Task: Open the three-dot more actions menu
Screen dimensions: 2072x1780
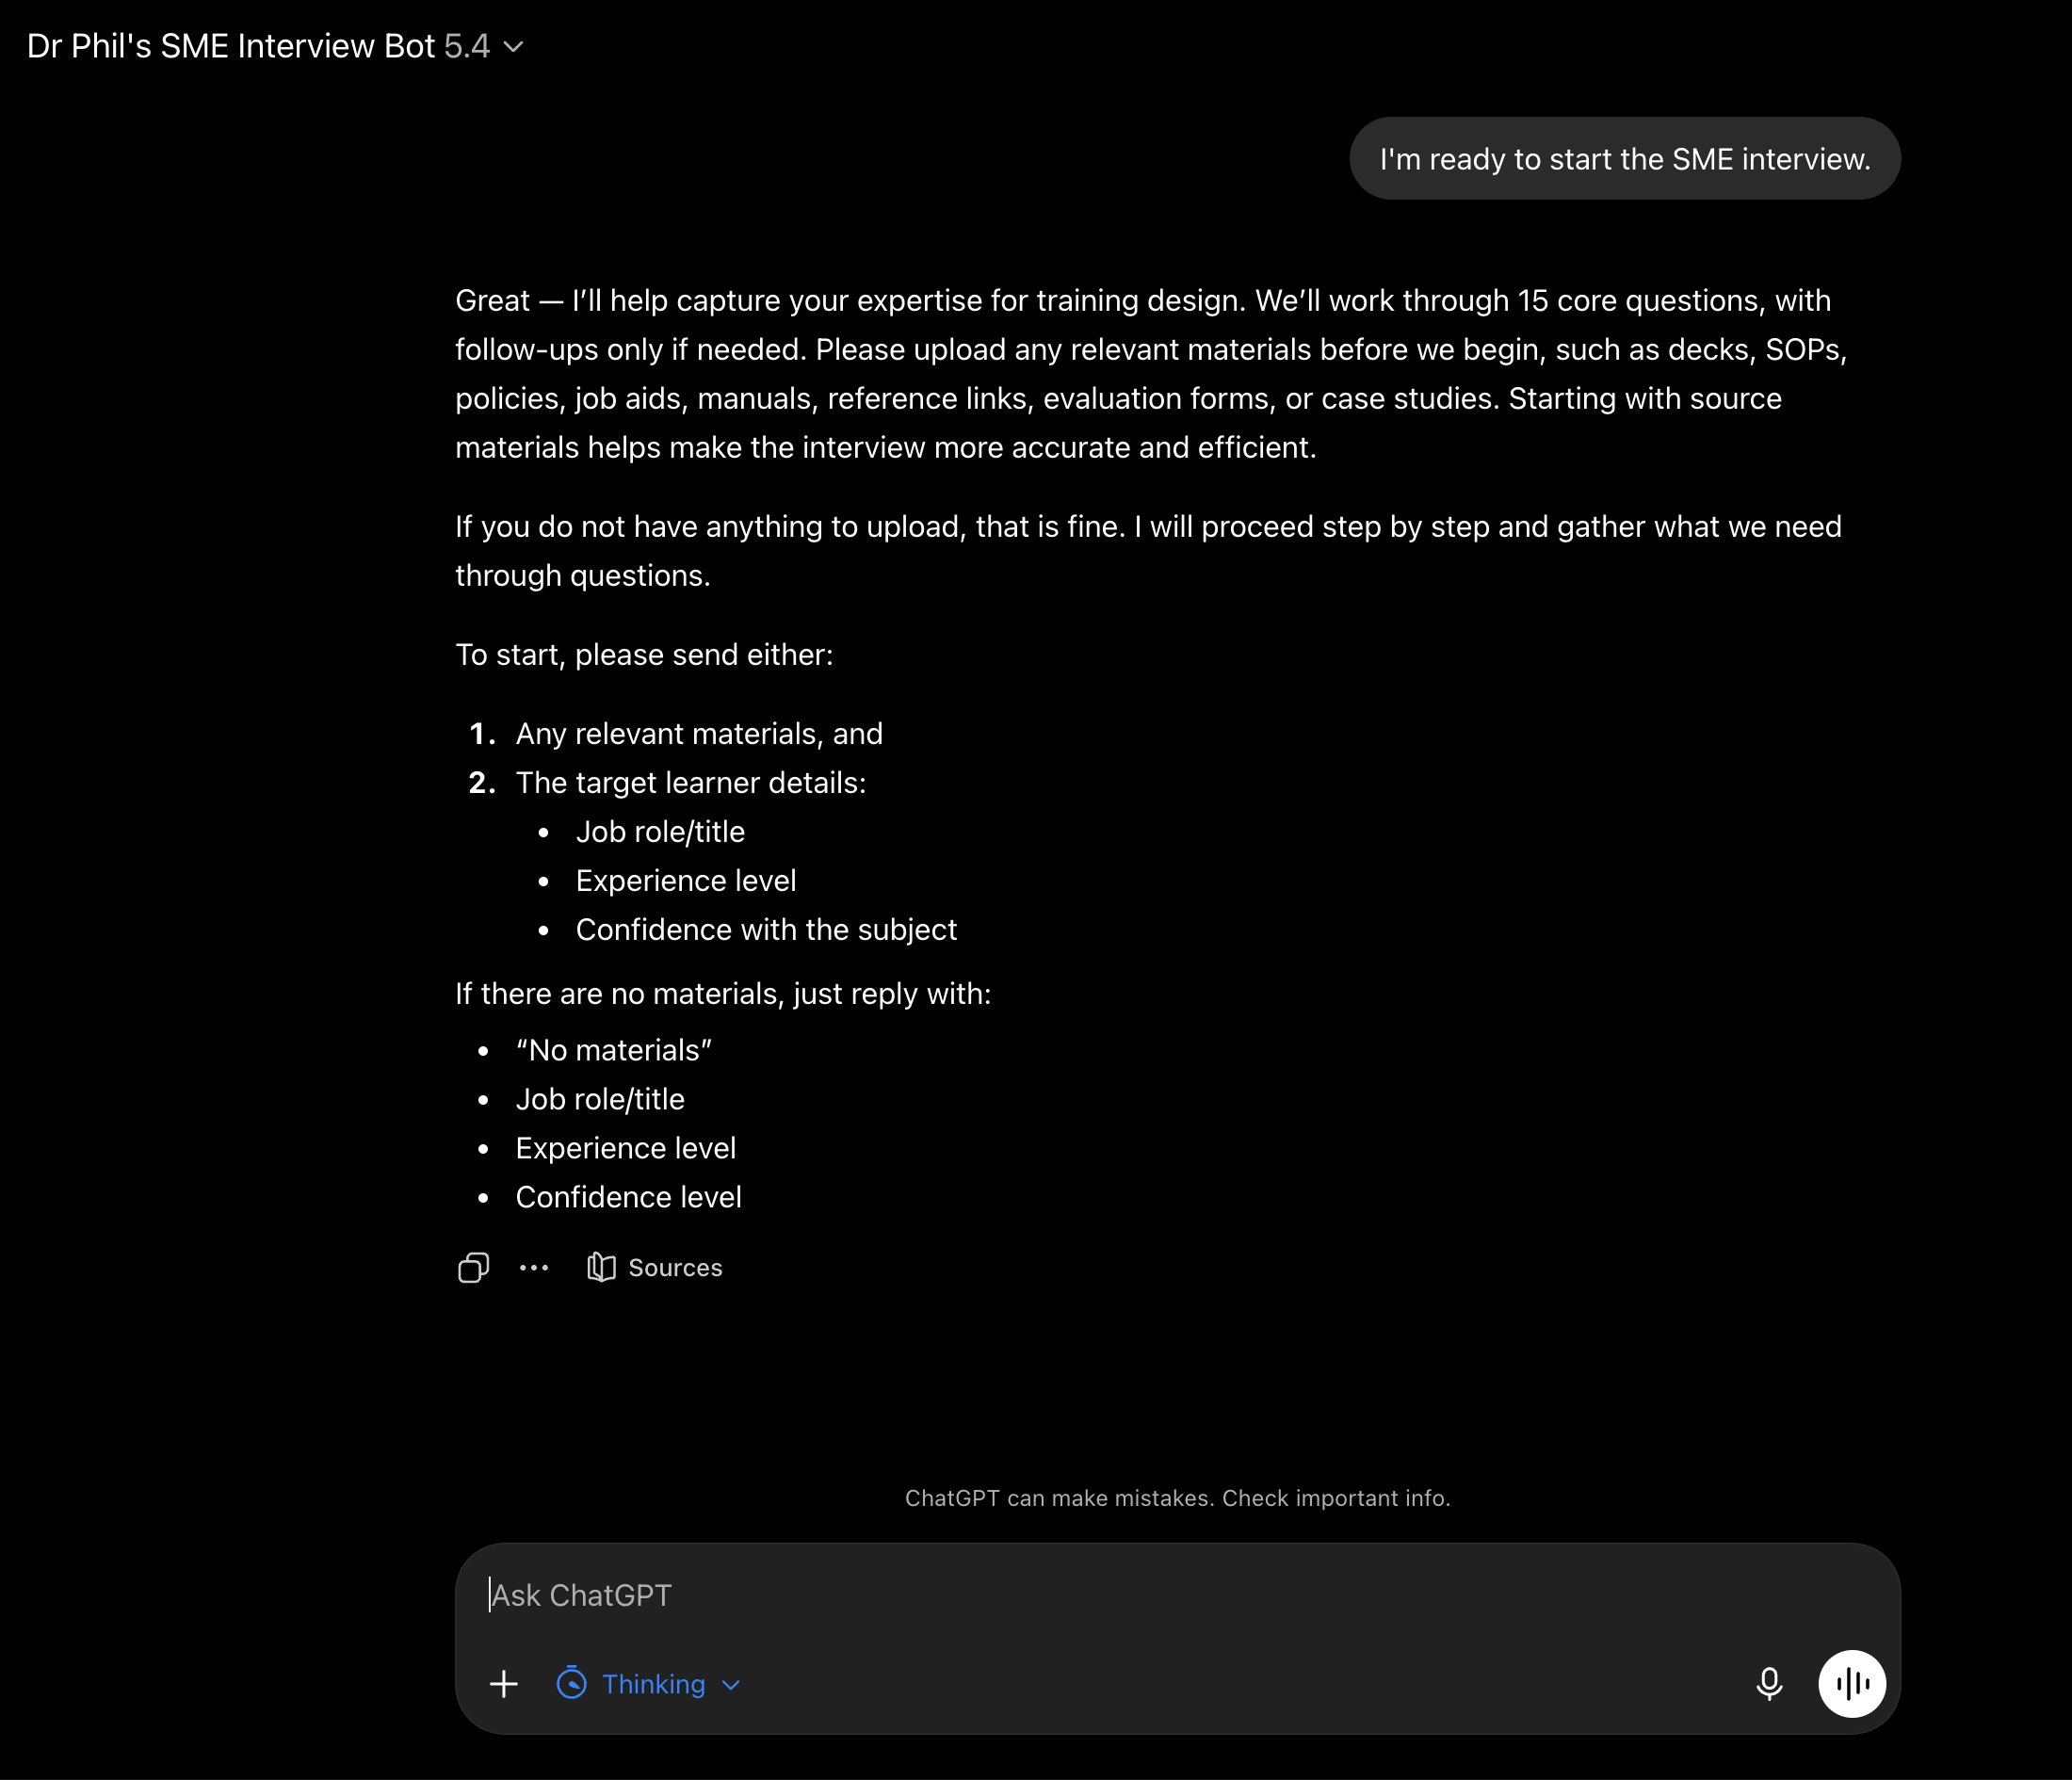Action: click(x=534, y=1267)
